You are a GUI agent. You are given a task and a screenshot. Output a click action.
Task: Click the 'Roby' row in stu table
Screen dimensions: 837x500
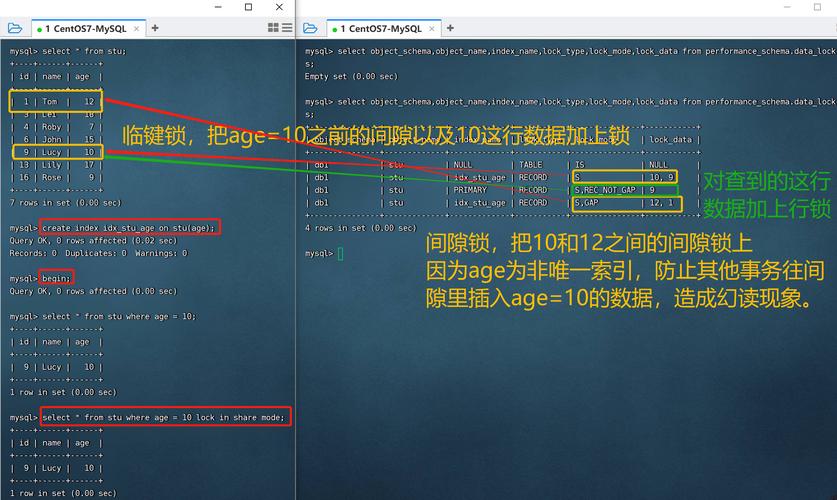[x=56, y=127]
